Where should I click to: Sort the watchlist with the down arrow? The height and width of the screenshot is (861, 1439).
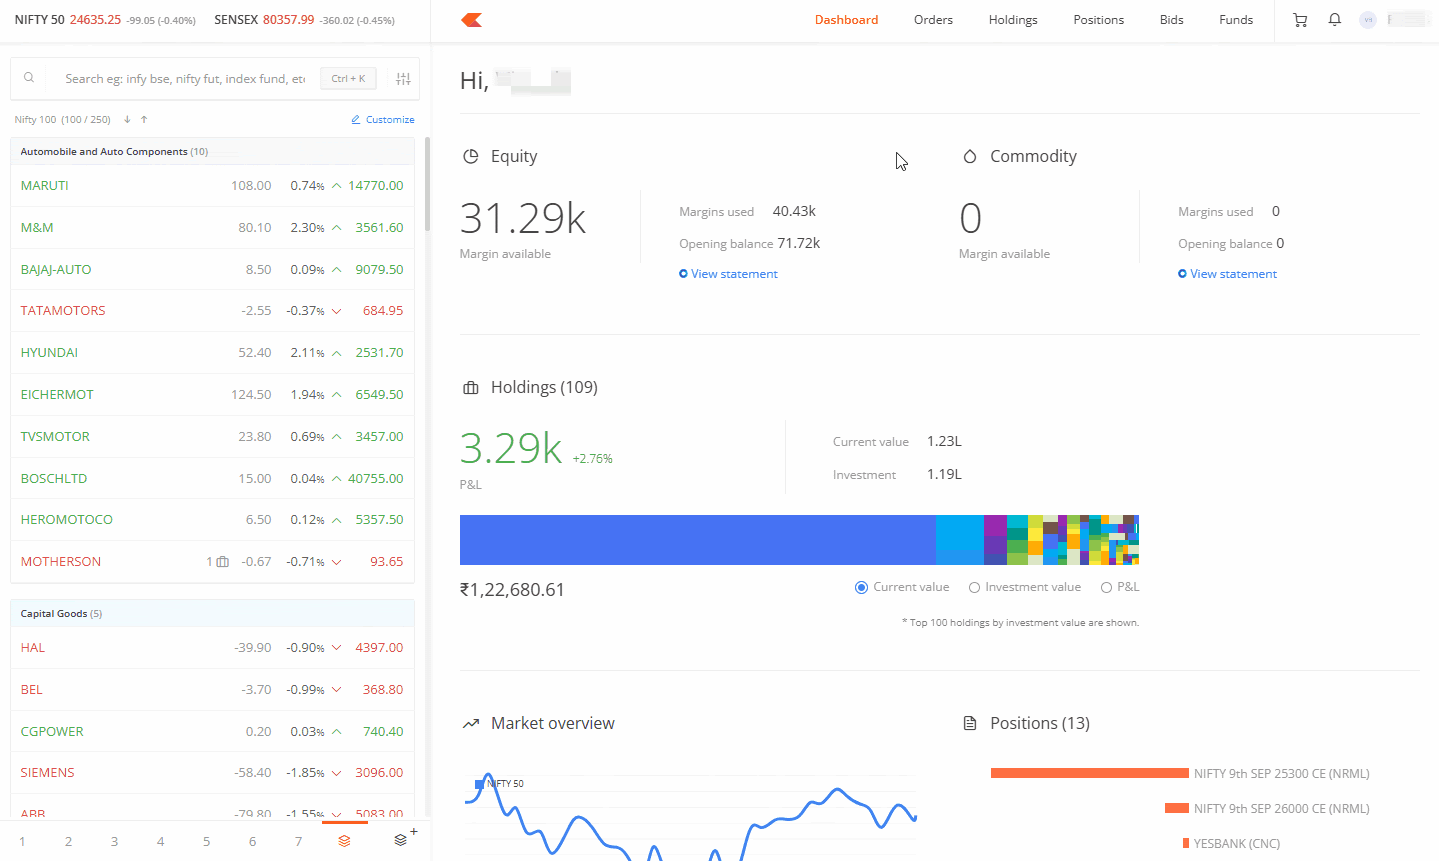[127, 120]
